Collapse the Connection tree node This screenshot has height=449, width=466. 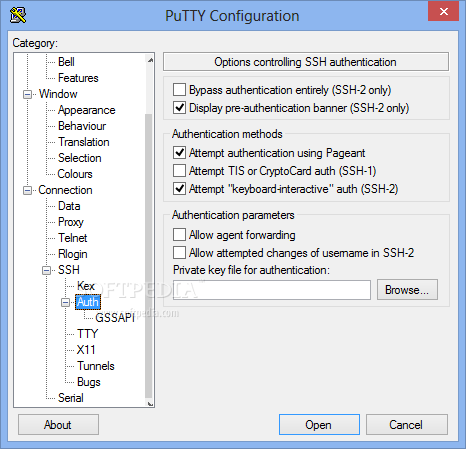pos(28,190)
